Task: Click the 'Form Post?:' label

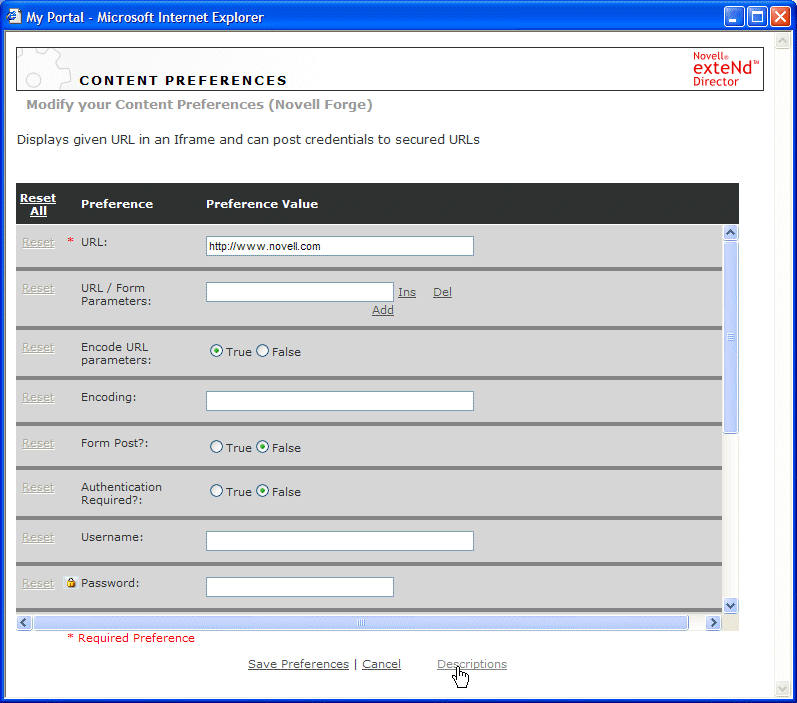Action: 114,443
